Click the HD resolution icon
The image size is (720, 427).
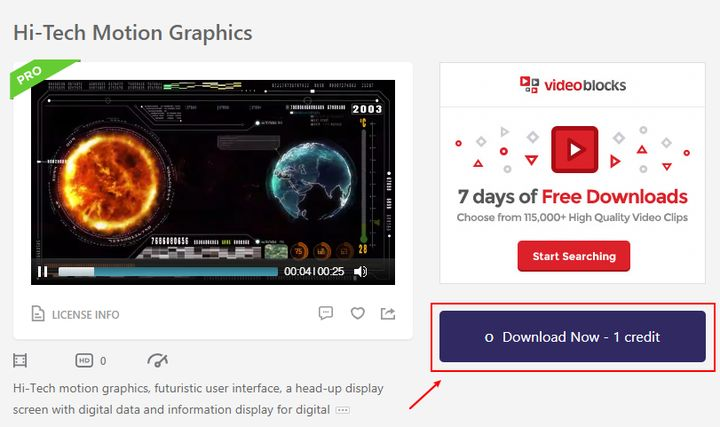84,360
